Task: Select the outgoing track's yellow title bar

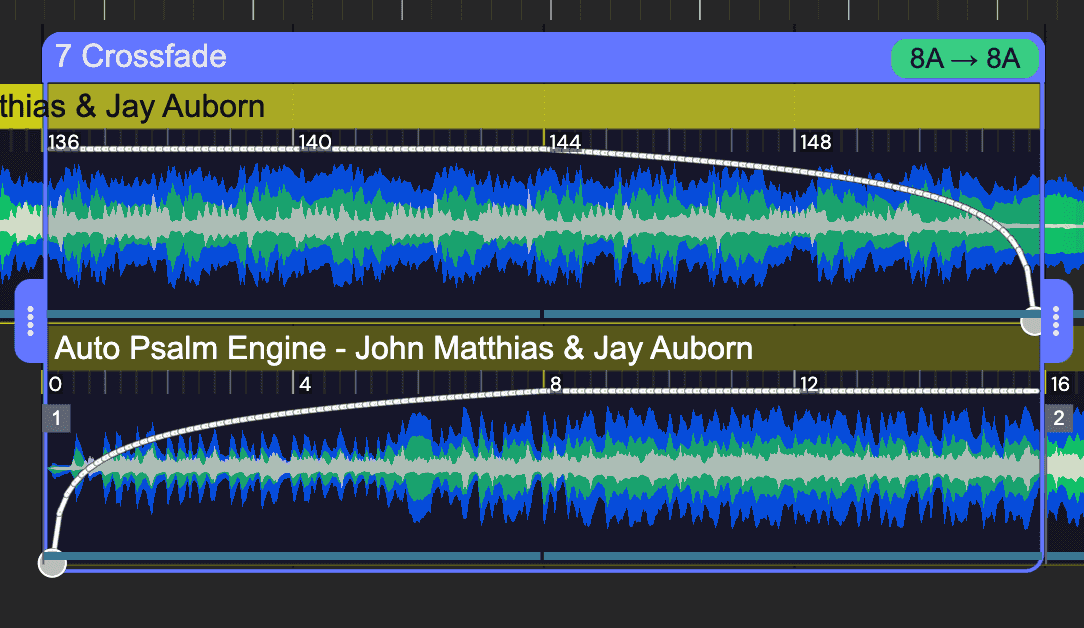Action: click(x=500, y=106)
